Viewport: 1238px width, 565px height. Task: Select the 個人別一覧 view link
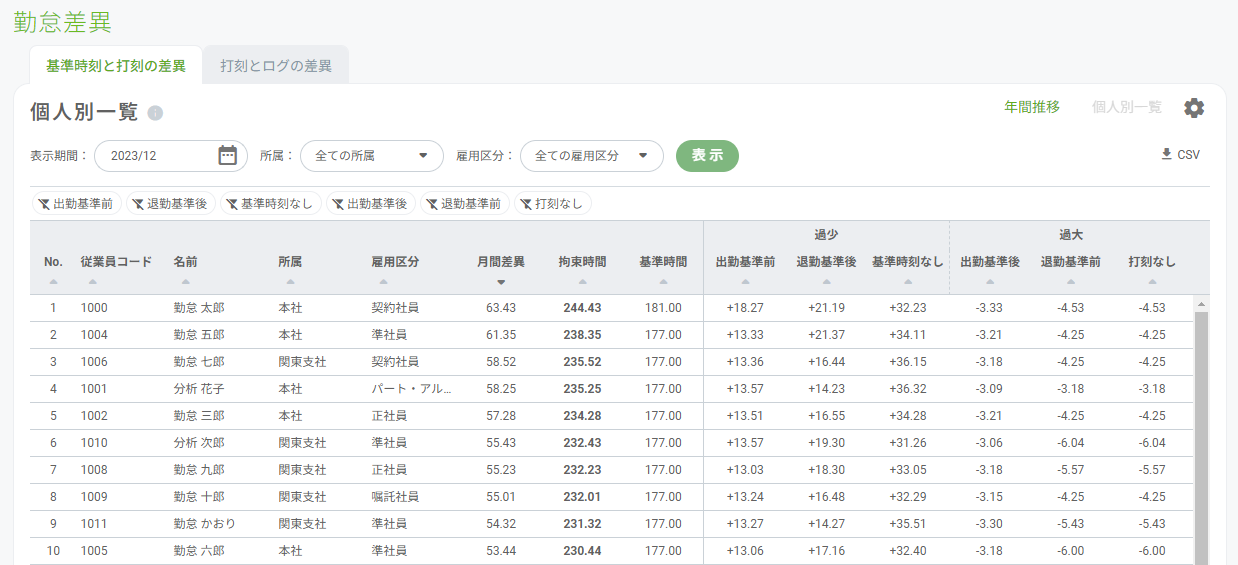tap(1127, 107)
